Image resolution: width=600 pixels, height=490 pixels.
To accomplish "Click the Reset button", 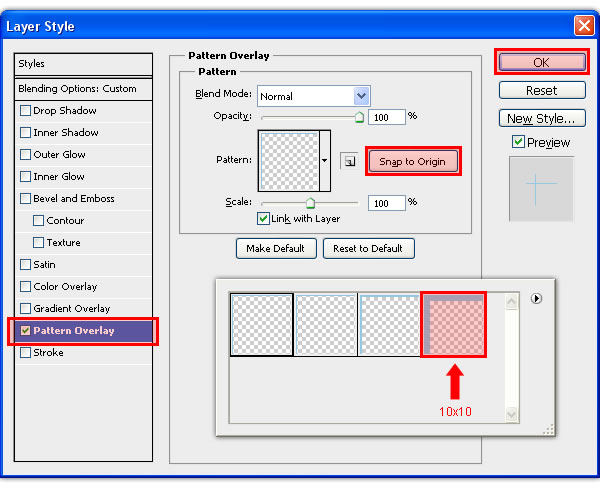I will pos(542,91).
